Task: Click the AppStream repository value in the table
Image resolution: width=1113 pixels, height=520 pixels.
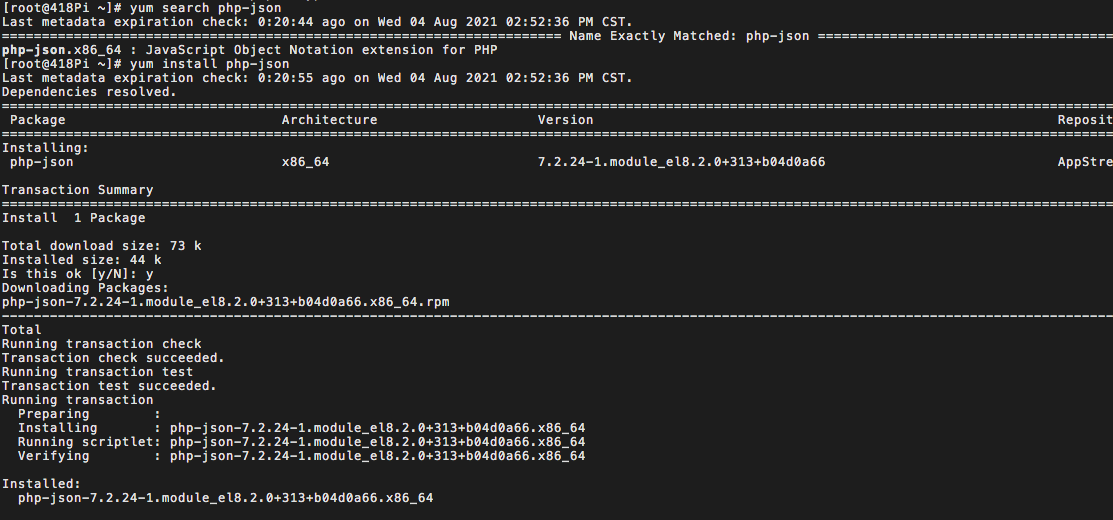Action: pos(1084,162)
